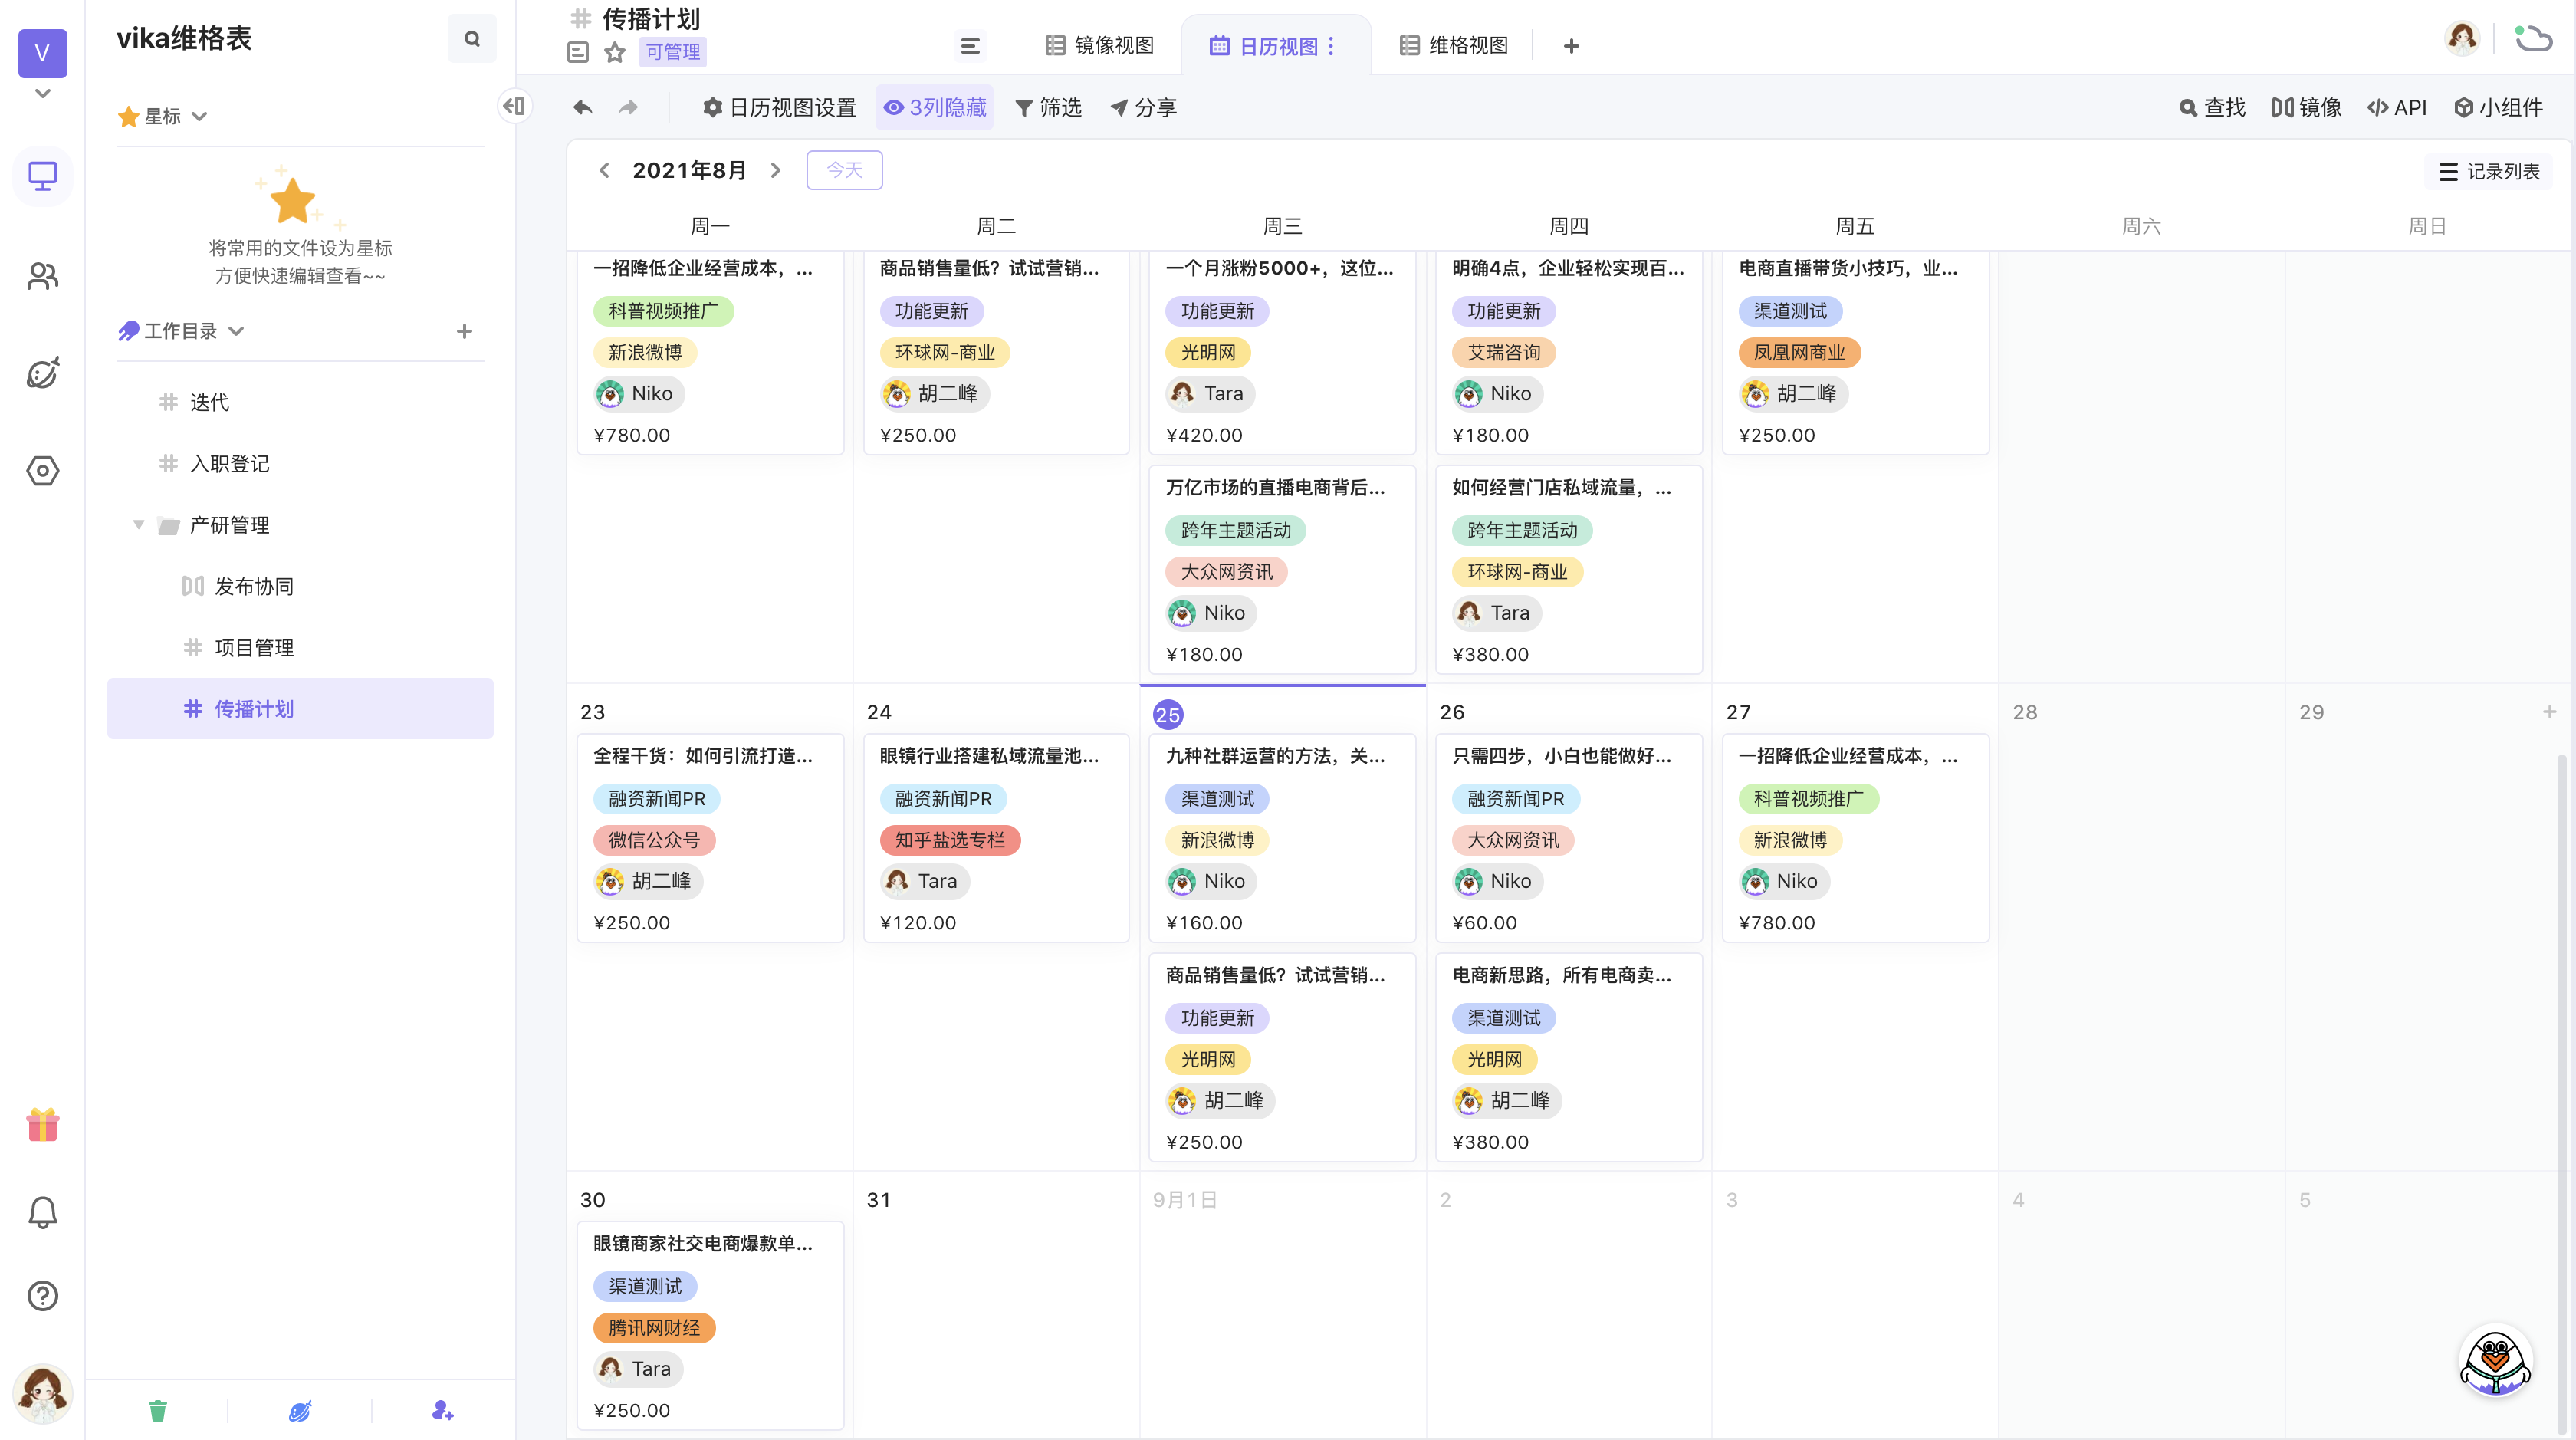The height and width of the screenshot is (1440, 2576).
Task: Click the orange 腾讯网财经 tag
Action: pyautogui.click(x=654, y=1327)
